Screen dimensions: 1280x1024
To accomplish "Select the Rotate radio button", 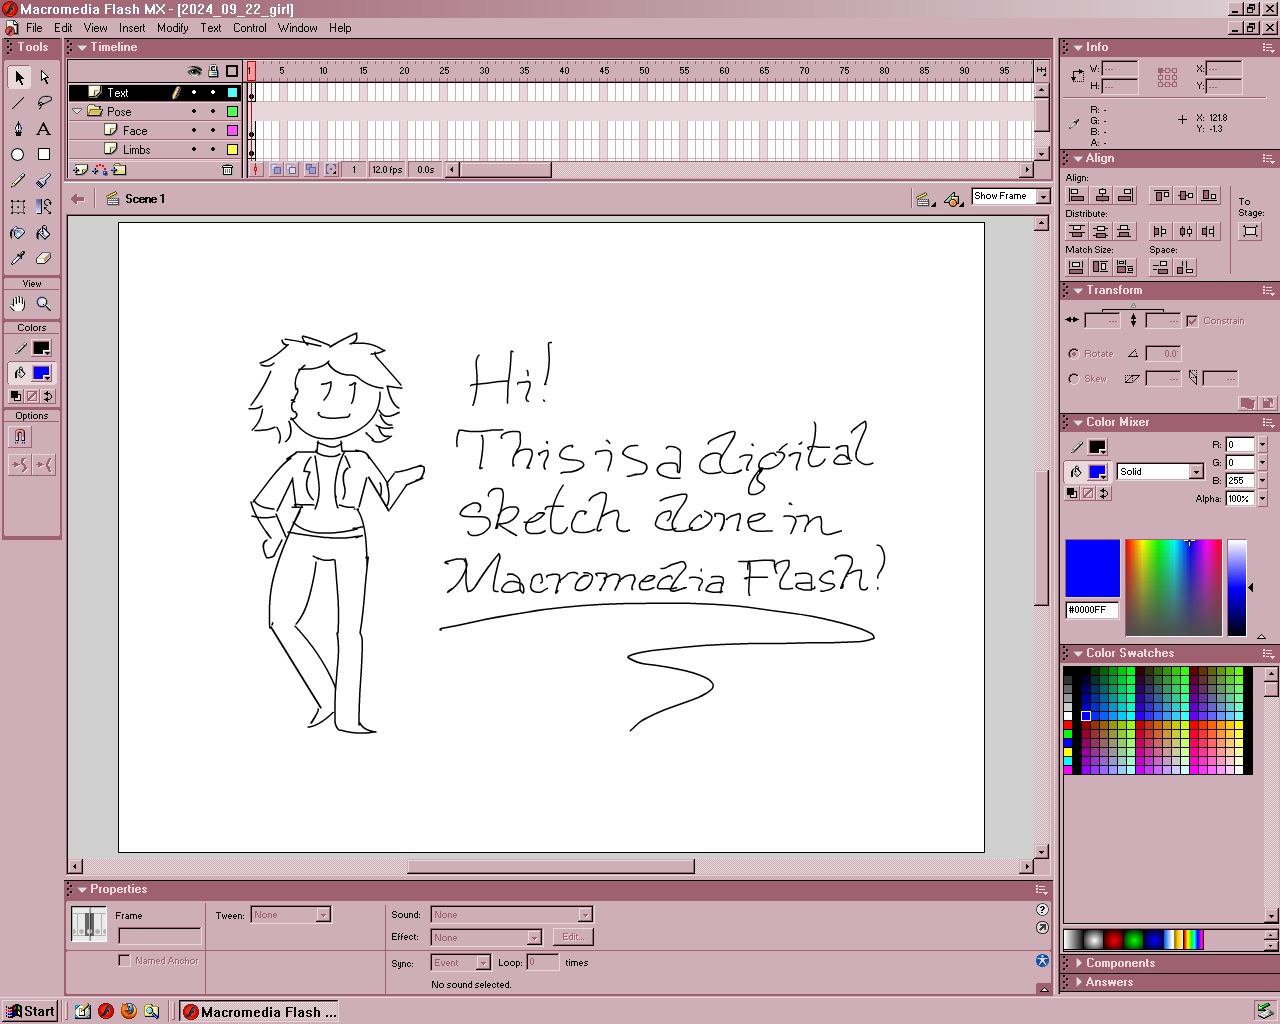I will click(x=1074, y=354).
